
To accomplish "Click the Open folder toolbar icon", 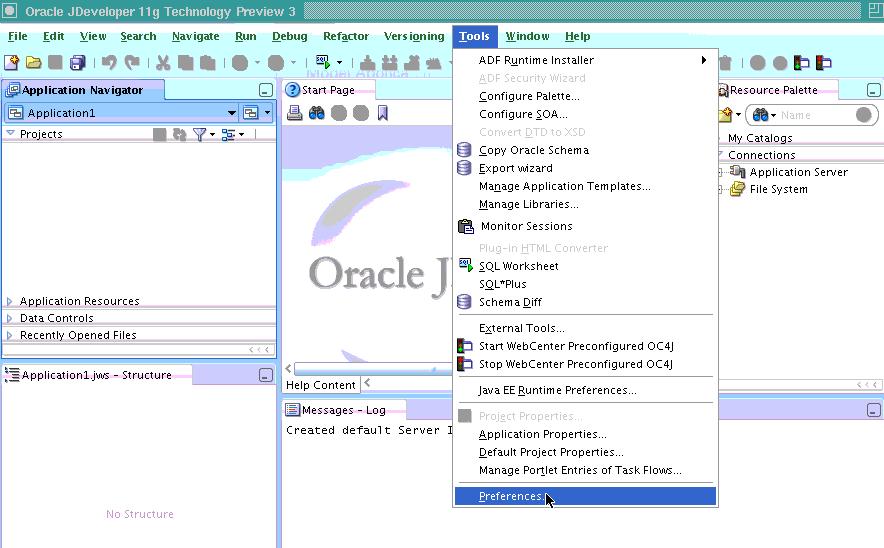I will (34, 63).
